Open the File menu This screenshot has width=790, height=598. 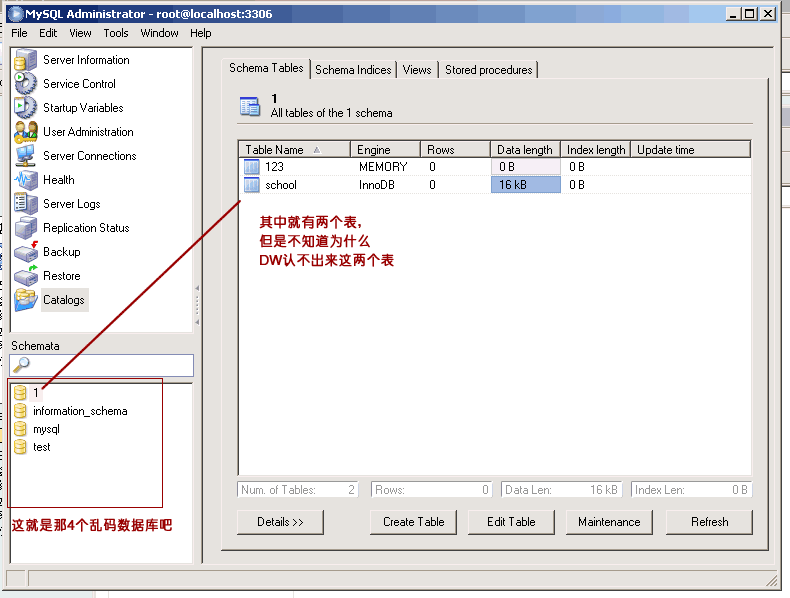pyautogui.click(x=19, y=33)
